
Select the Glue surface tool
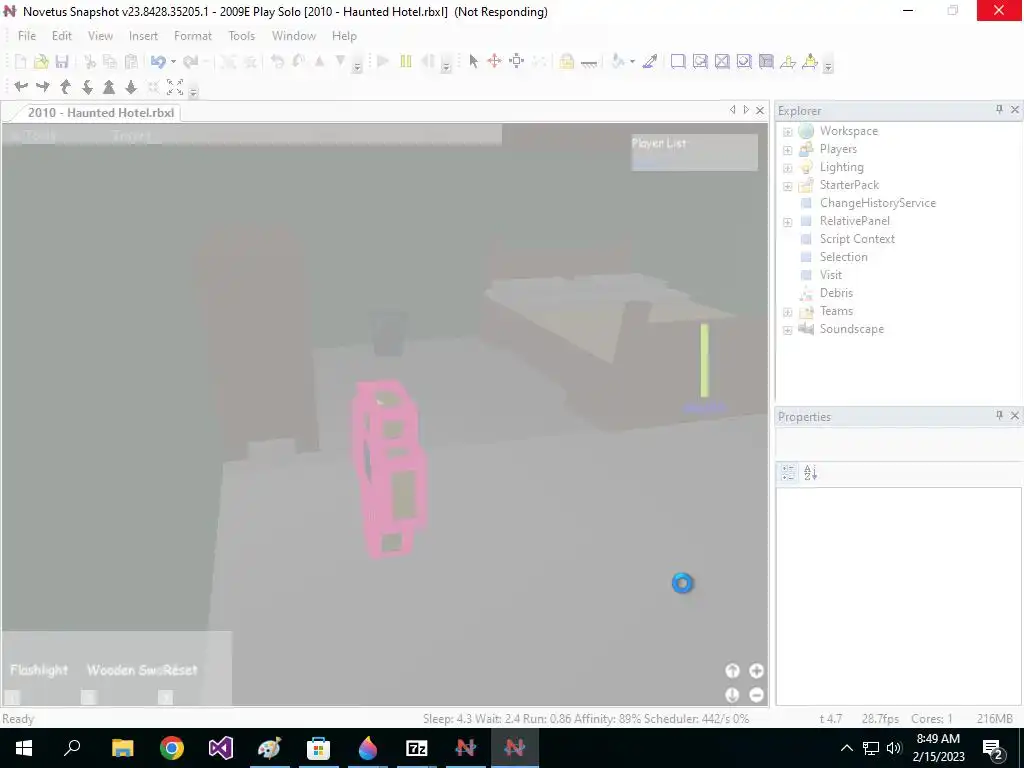[x=700, y=61]
